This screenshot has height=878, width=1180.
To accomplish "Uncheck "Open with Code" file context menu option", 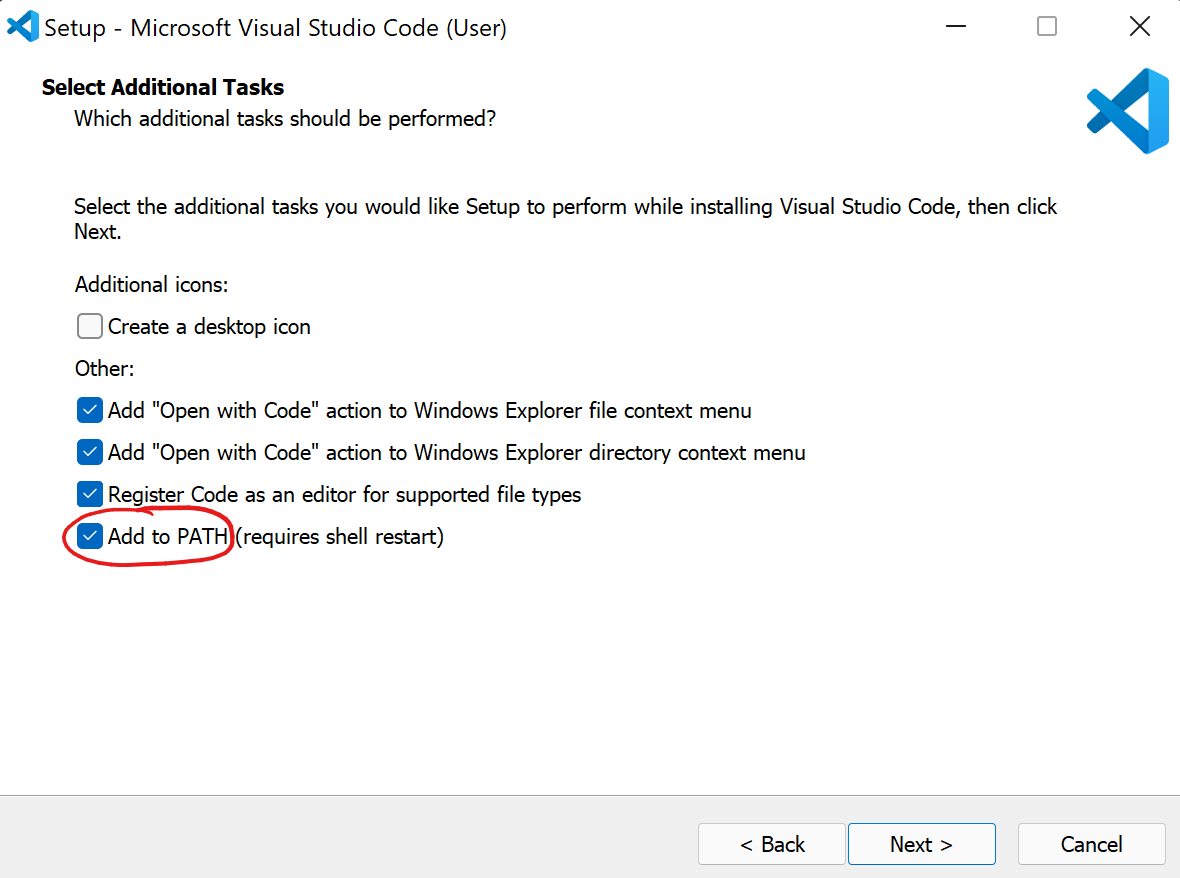I will (90, 411).
